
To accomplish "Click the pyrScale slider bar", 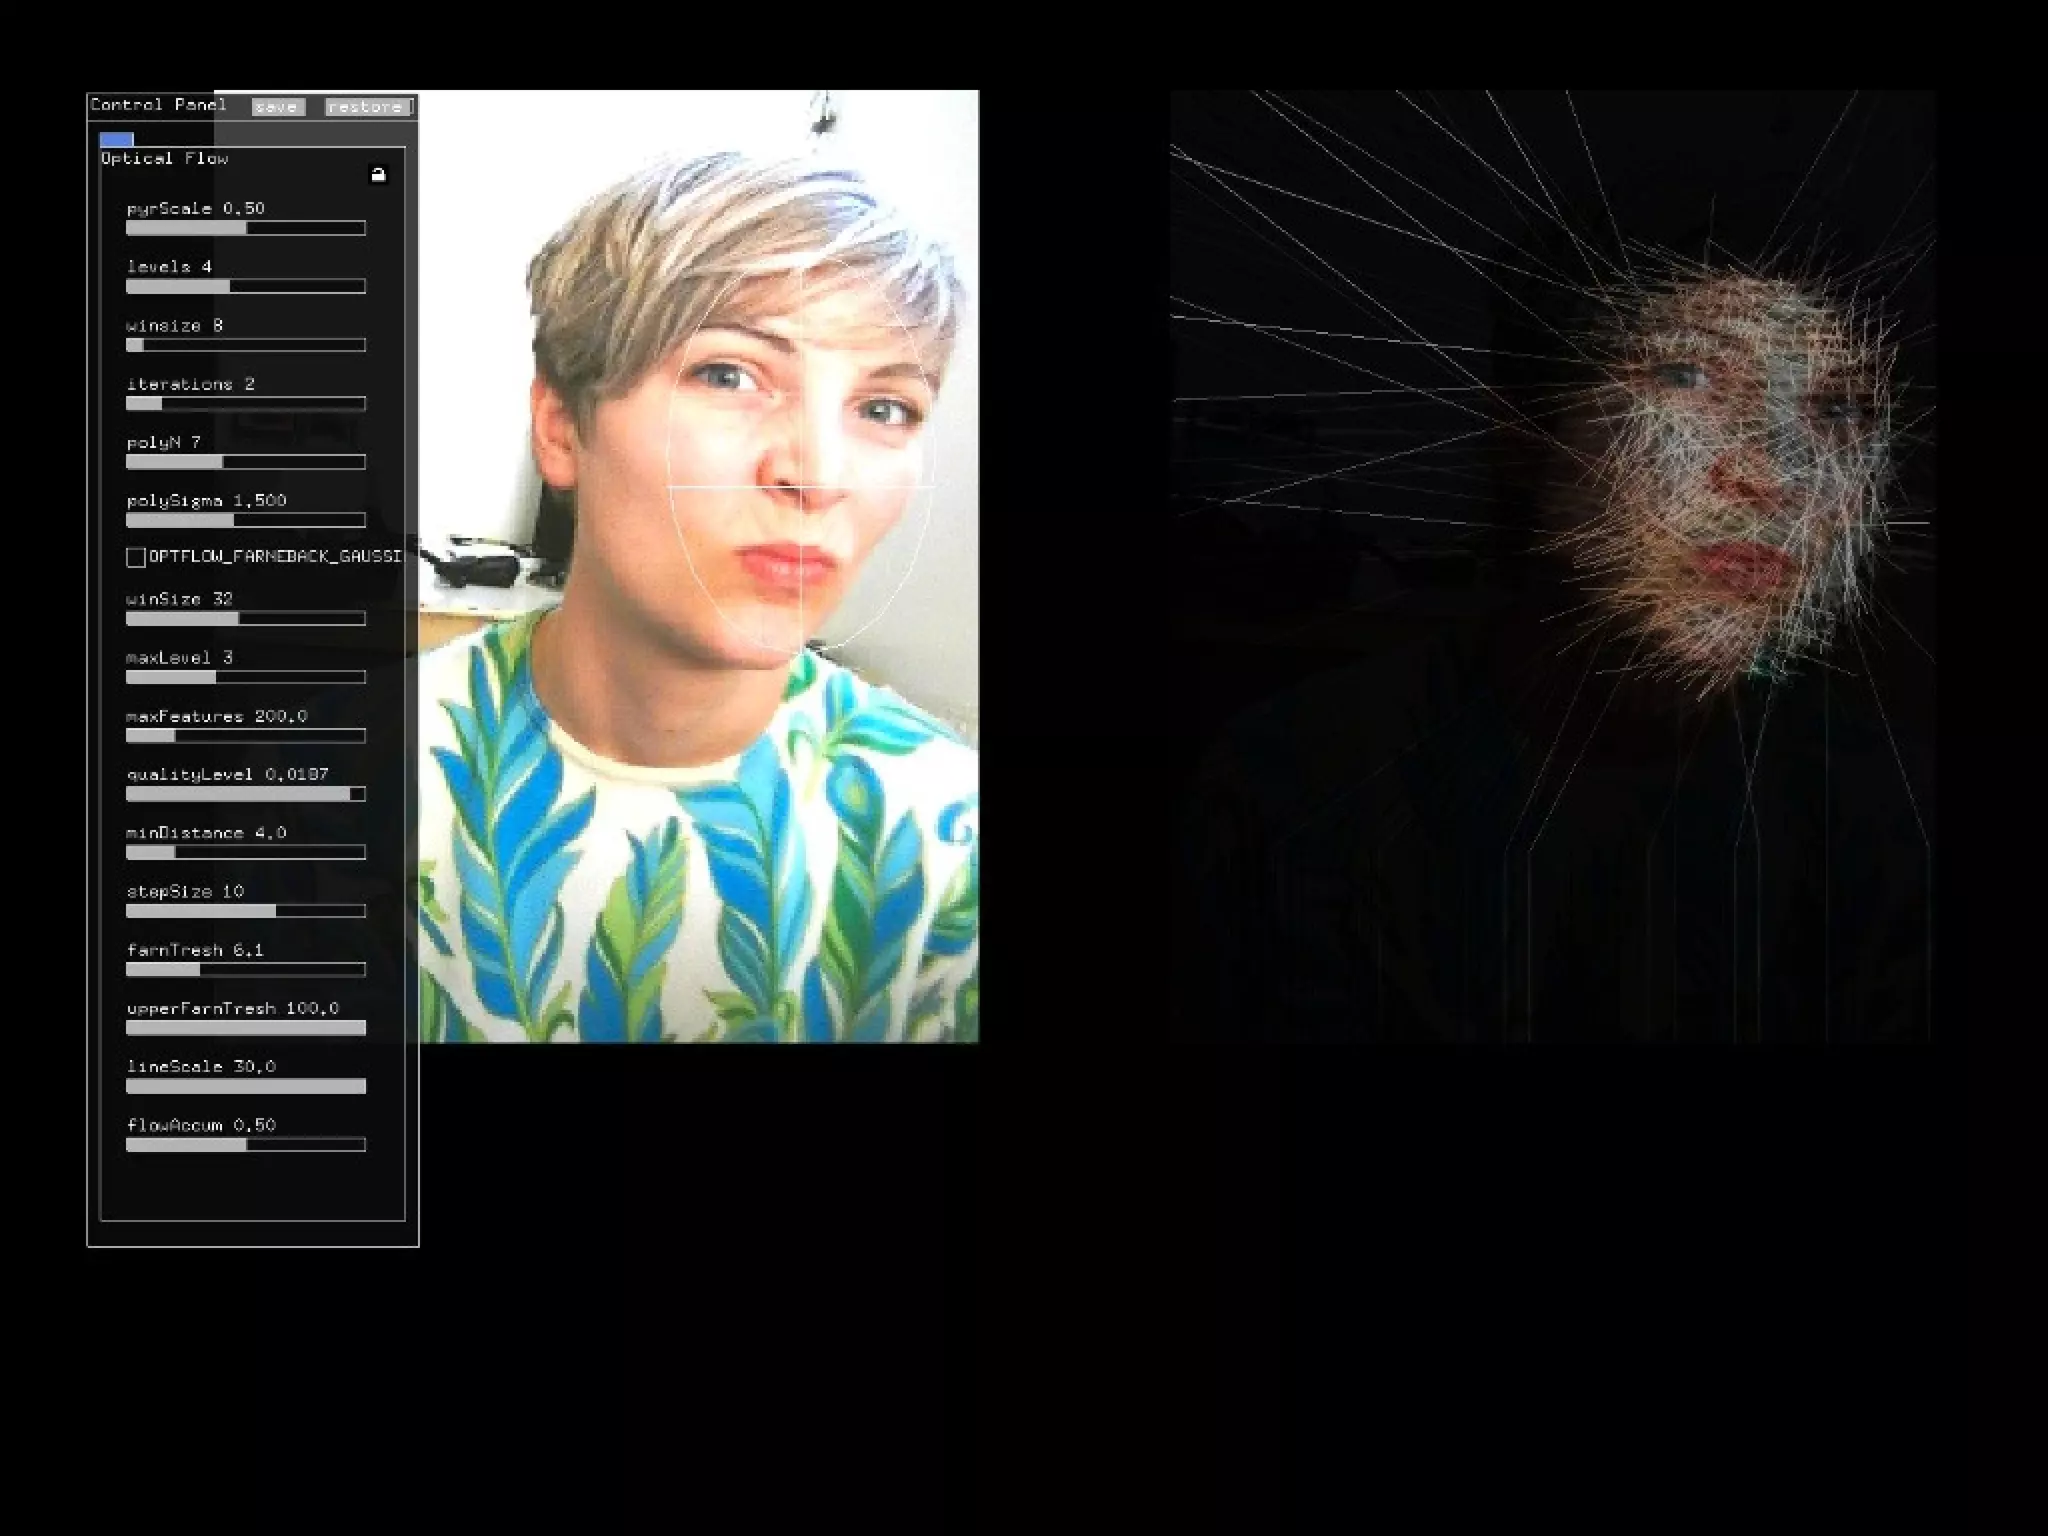I will click(245, 229).
